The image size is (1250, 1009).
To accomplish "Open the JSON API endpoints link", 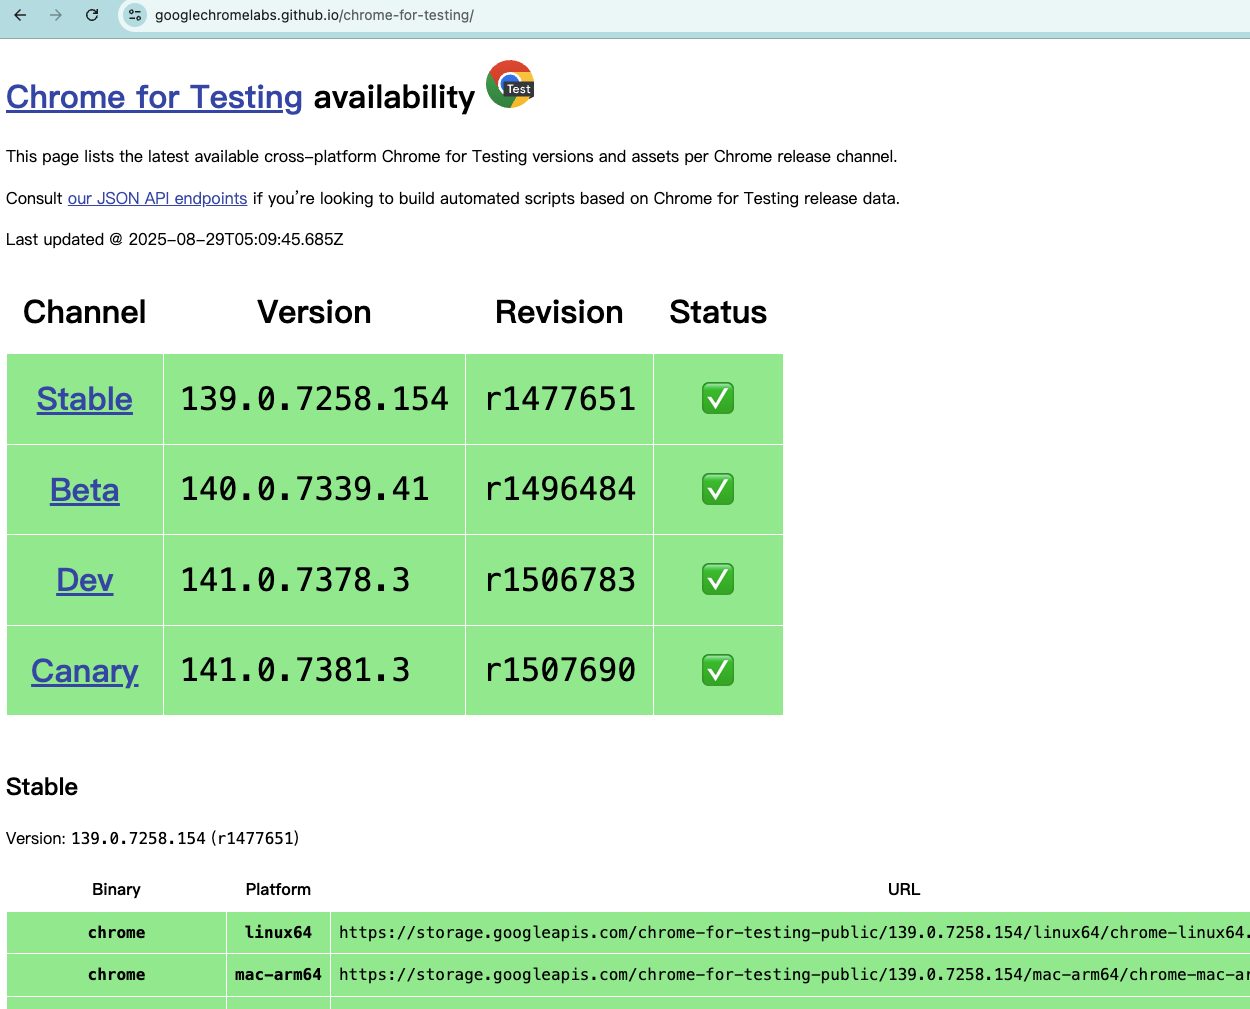I will tap(157, 198).
